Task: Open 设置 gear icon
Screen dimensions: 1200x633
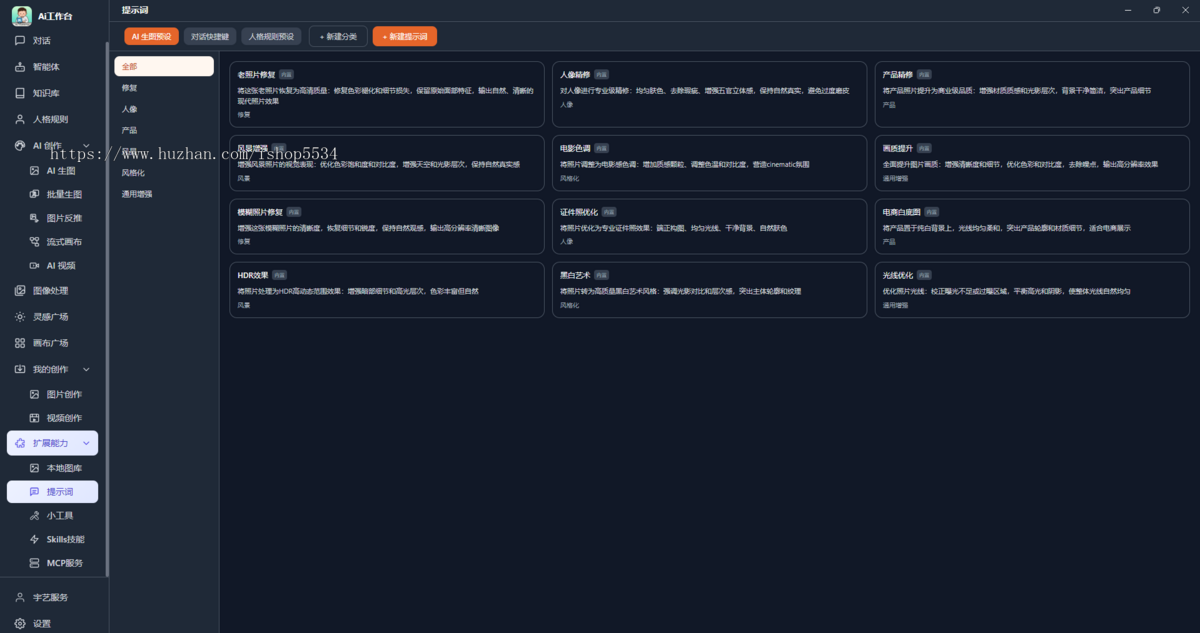Action: [20, 623]
